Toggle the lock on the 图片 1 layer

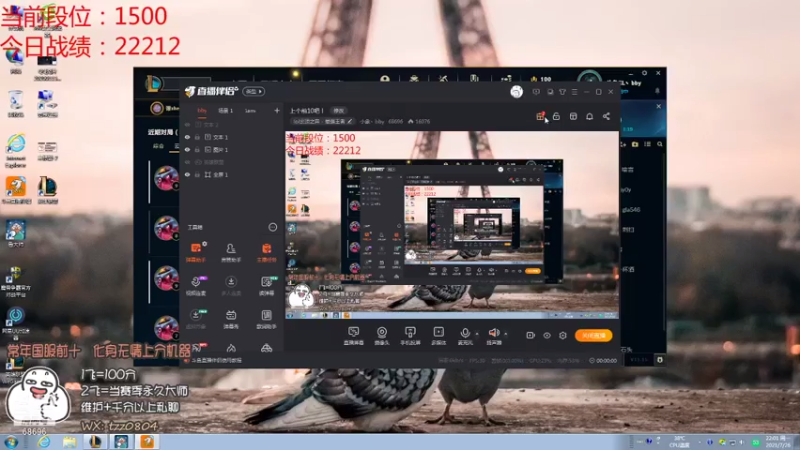(197, 150)
